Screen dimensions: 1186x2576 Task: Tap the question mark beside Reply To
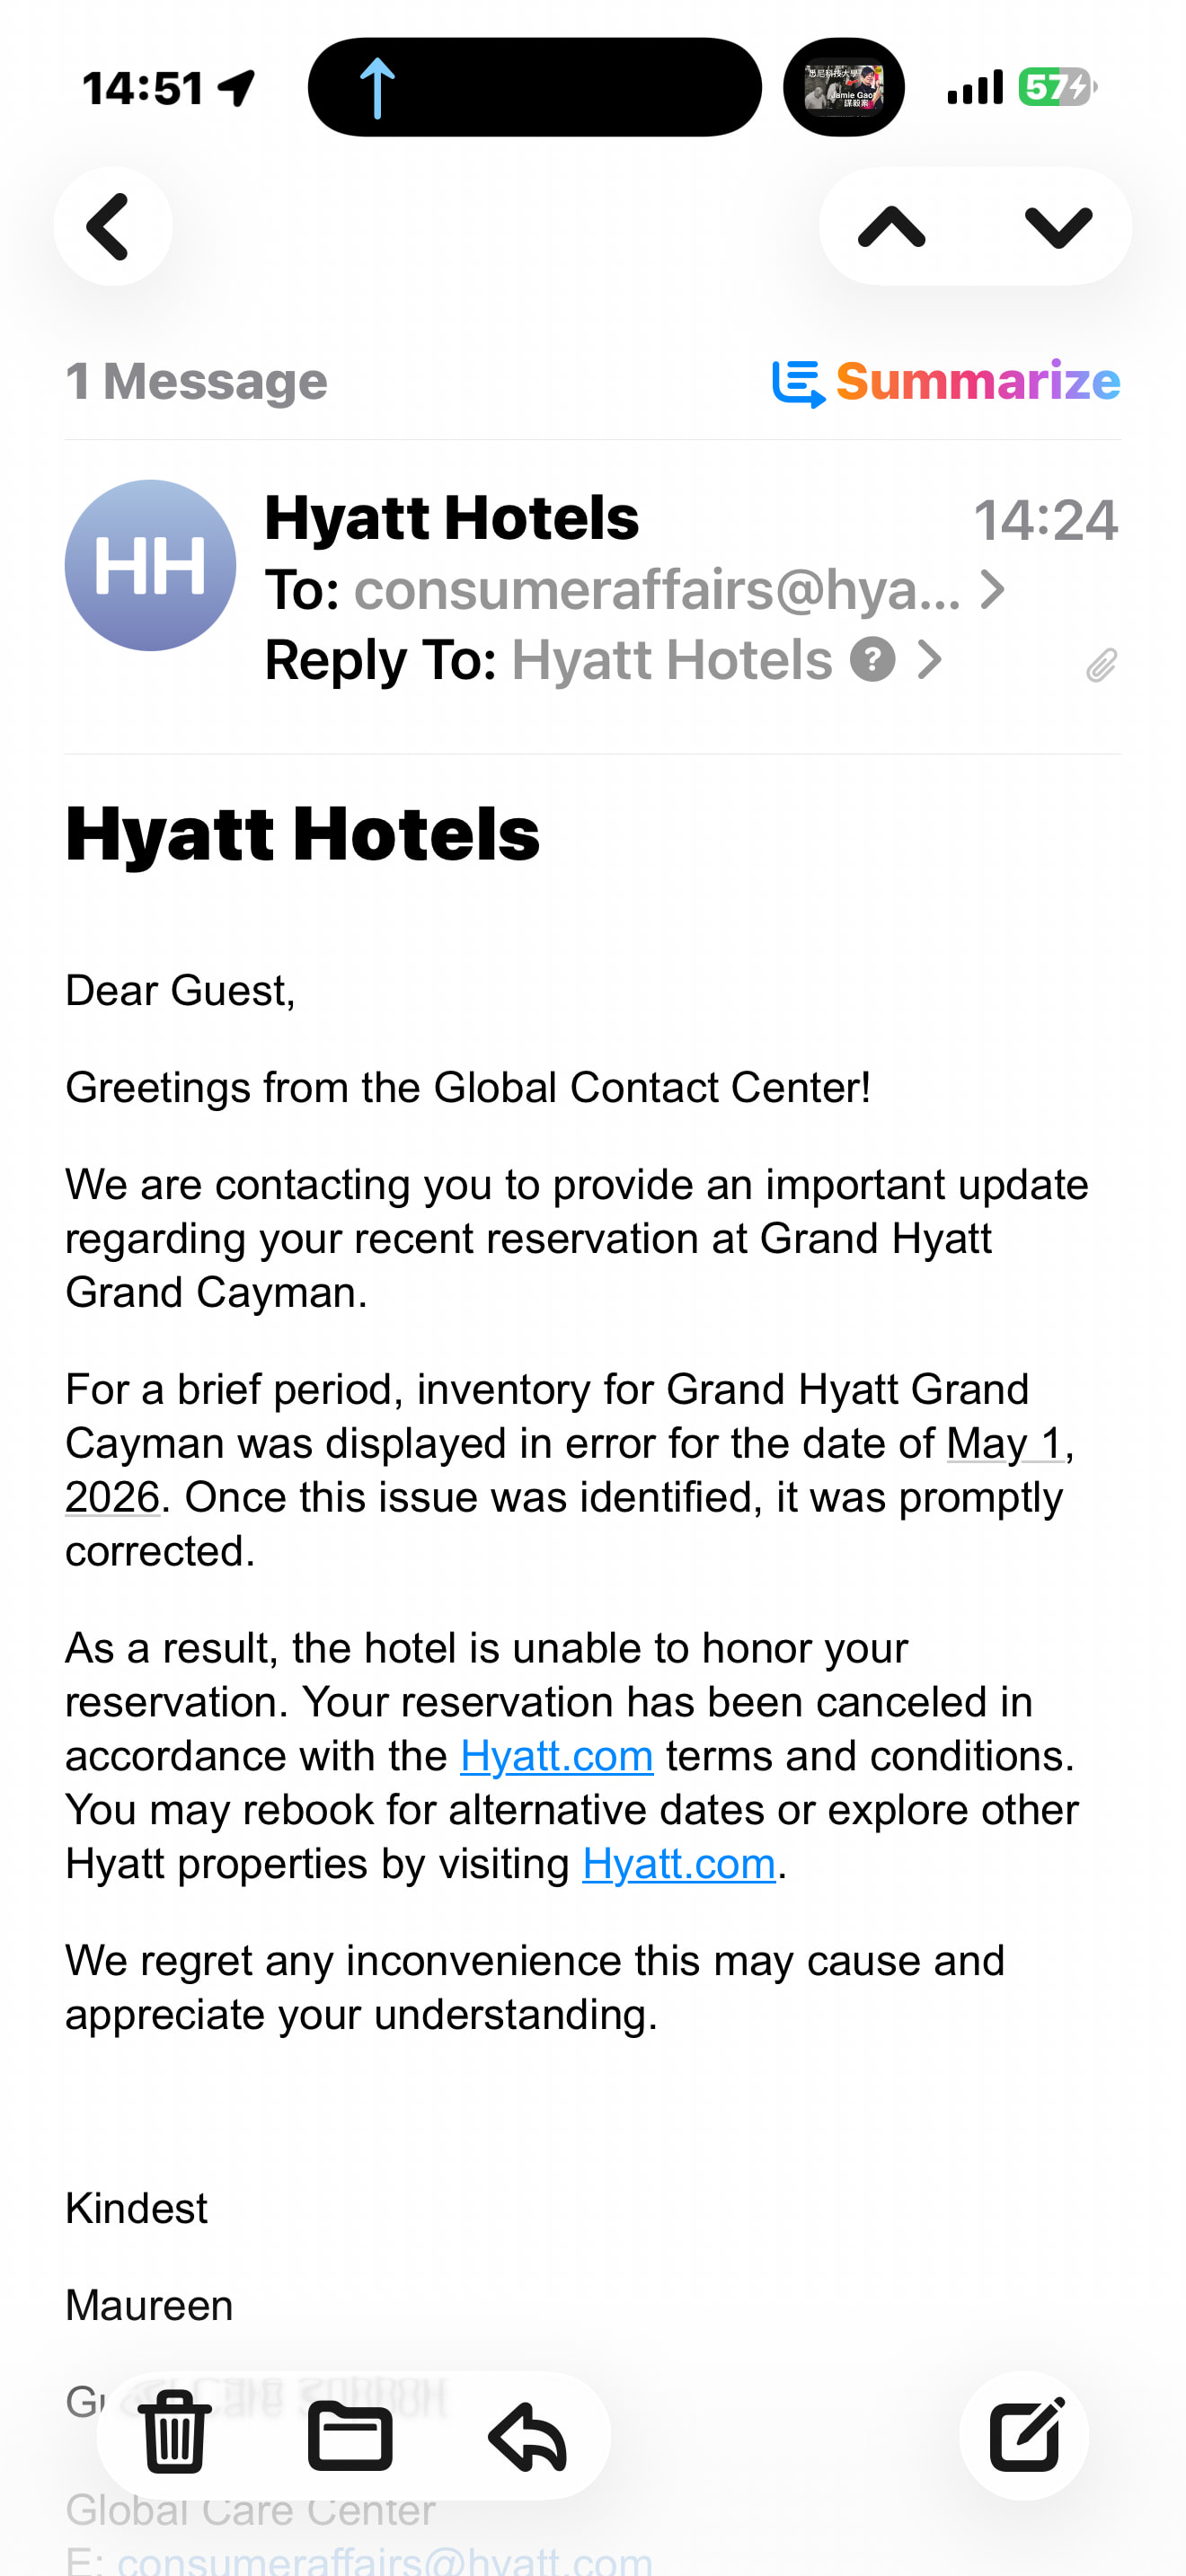pyautogui.click(x=872, y=660)
